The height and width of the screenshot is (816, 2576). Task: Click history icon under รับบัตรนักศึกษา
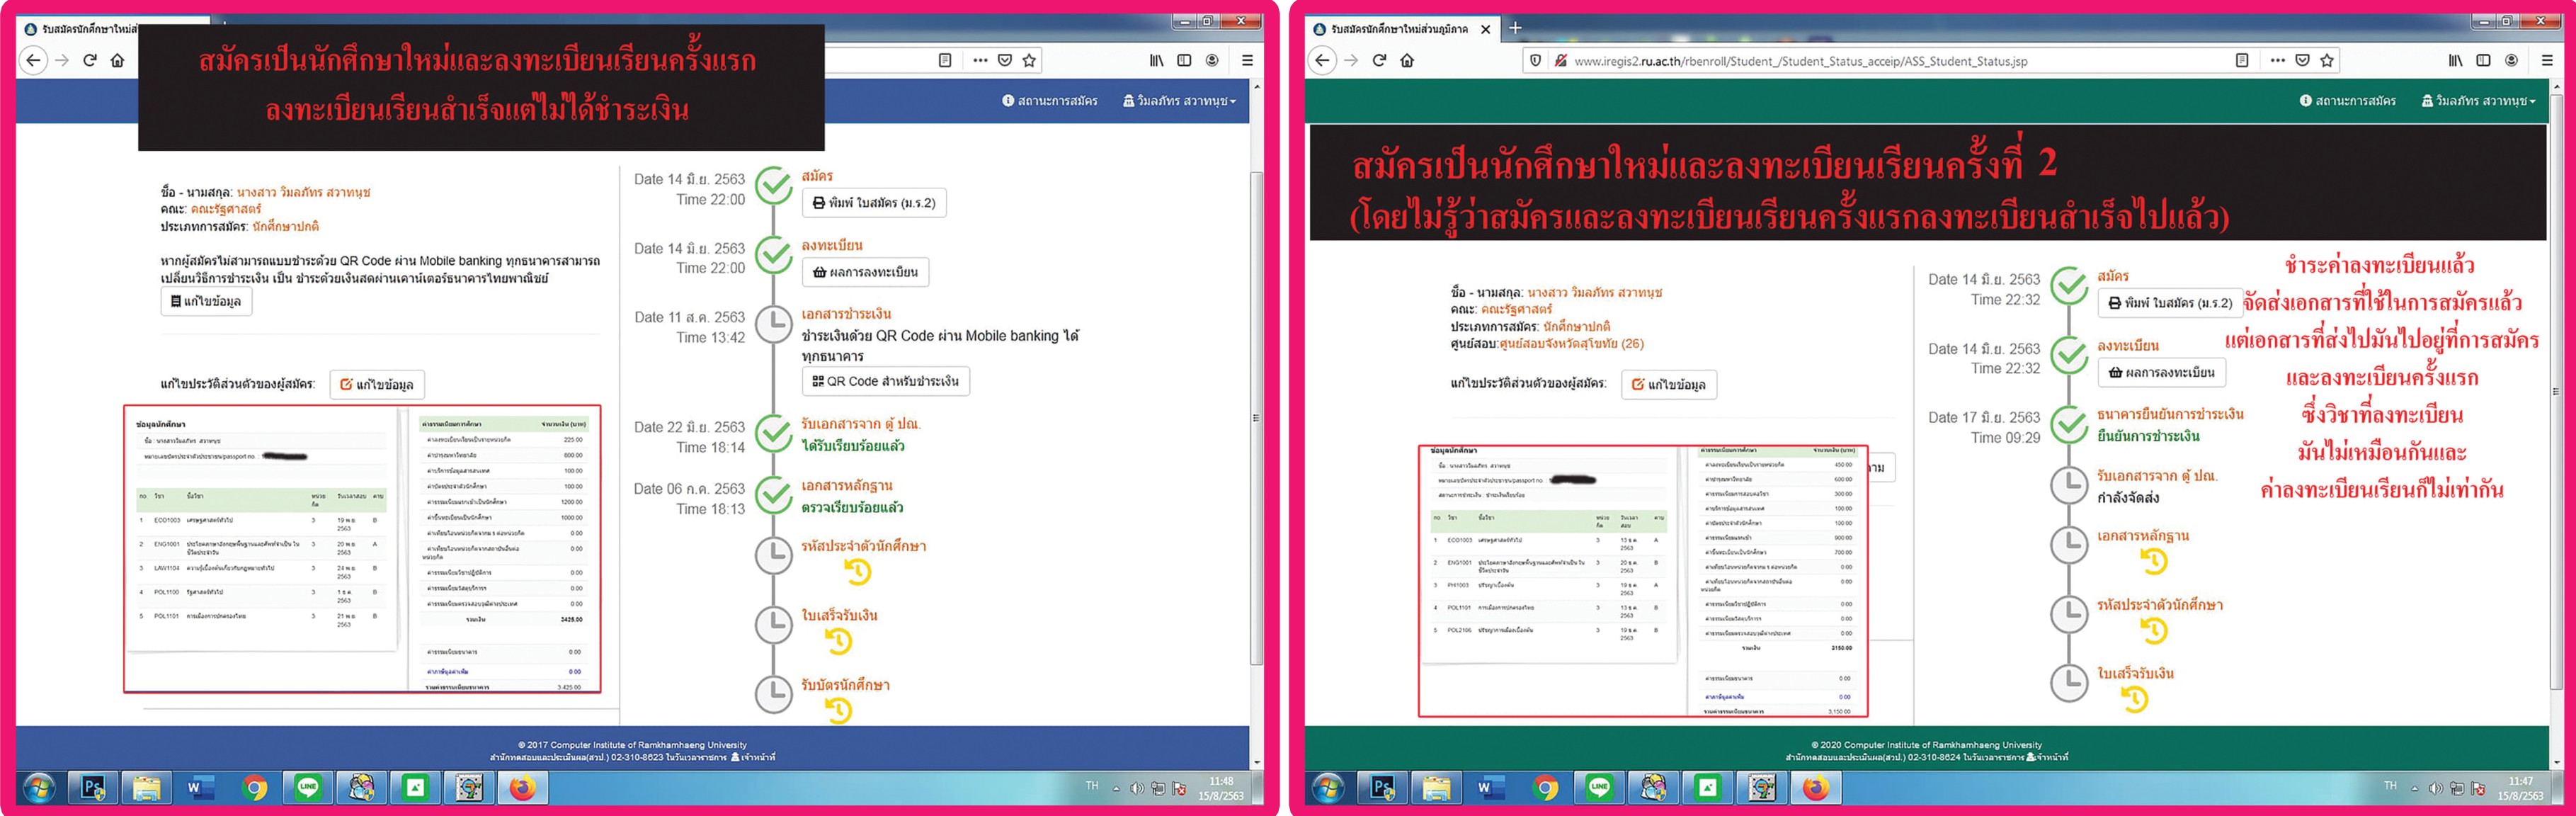(838, 710)
